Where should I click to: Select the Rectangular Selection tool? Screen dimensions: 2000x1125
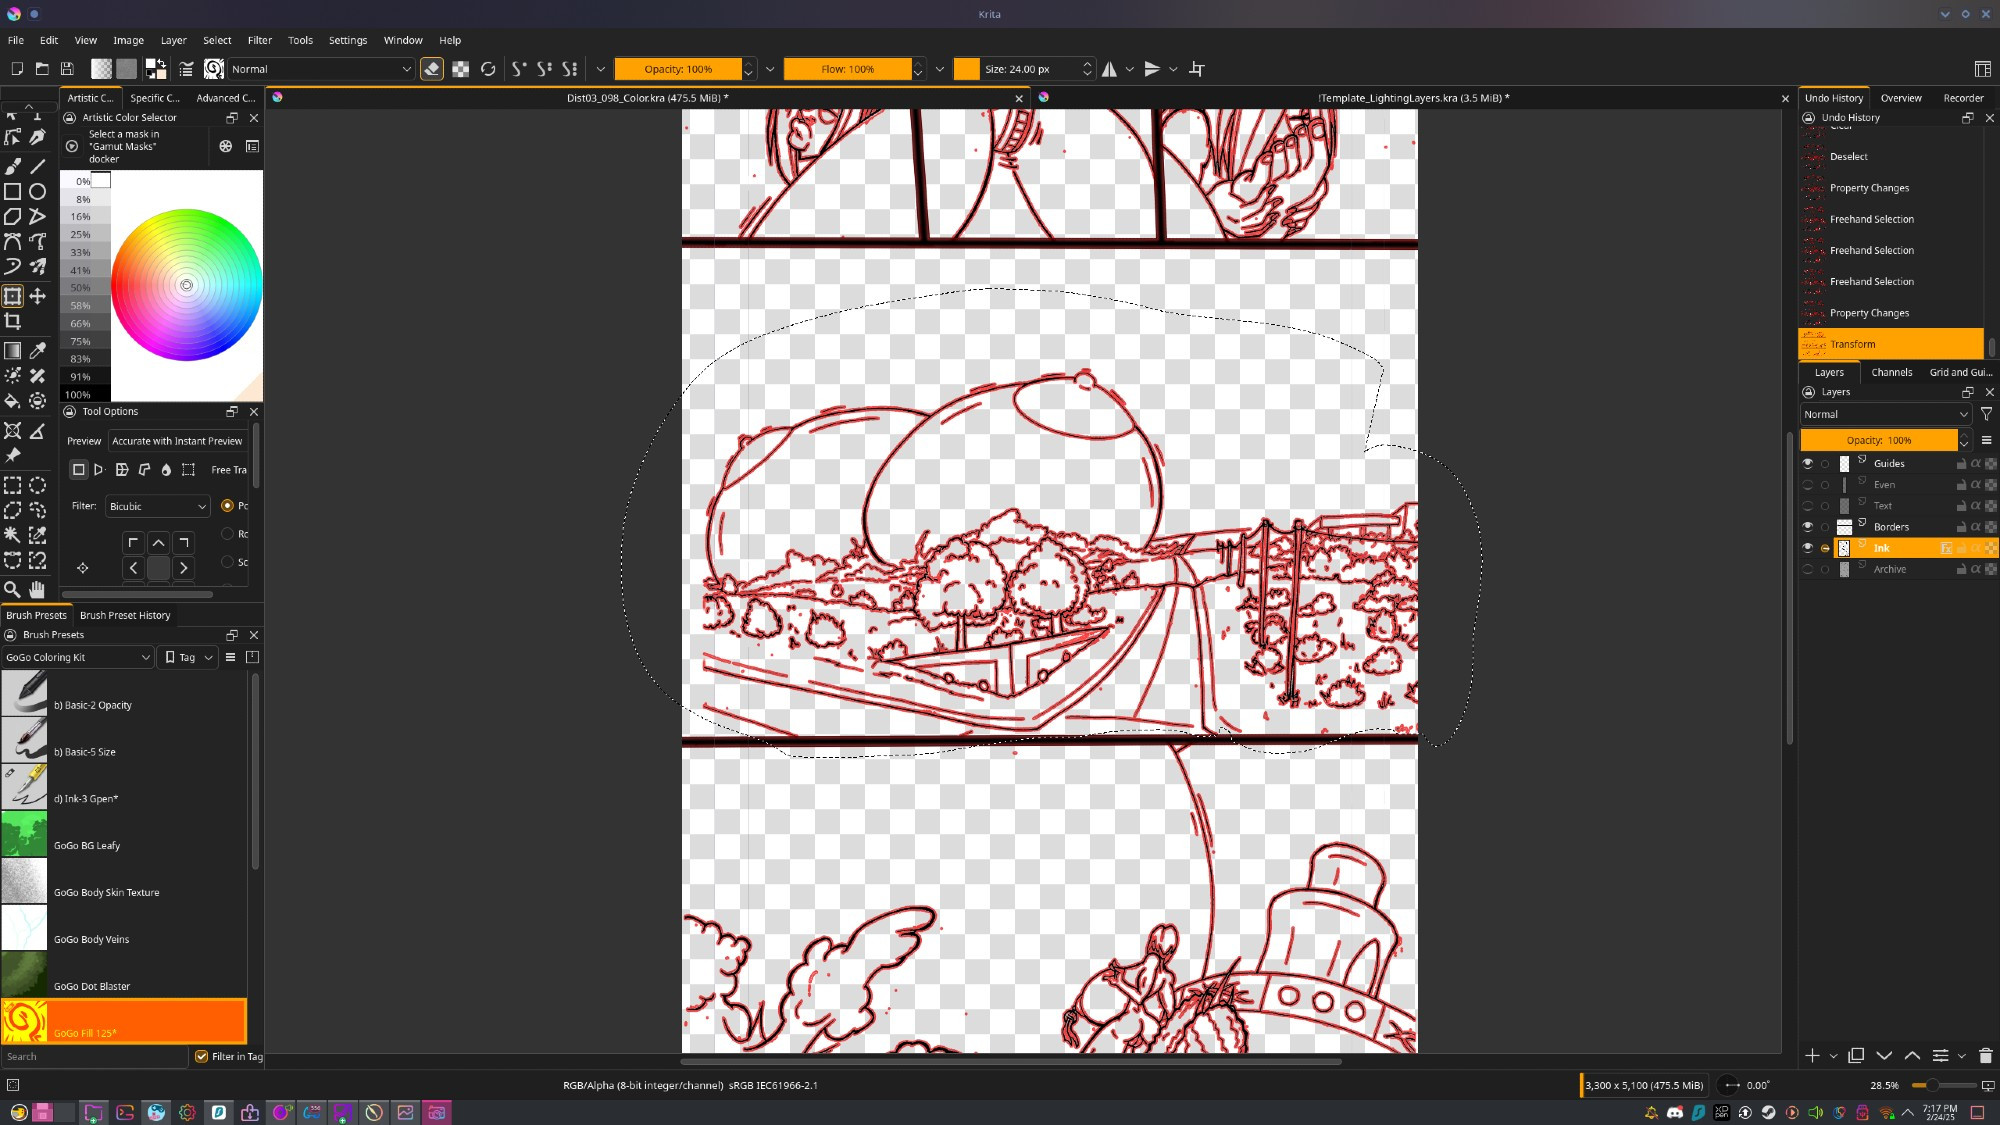13,486
